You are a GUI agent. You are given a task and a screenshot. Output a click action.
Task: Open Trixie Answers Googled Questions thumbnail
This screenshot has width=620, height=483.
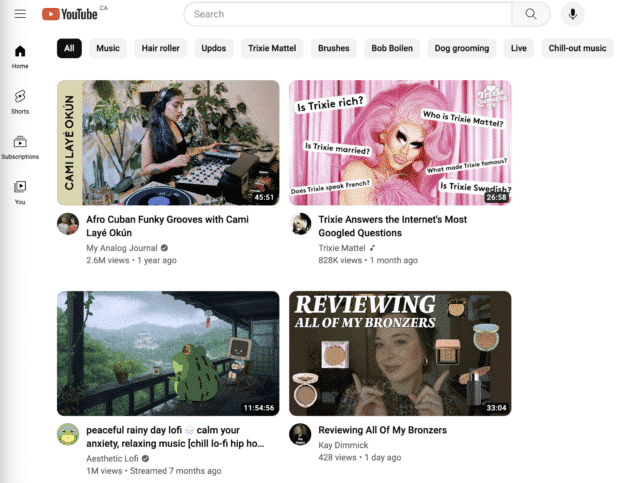click(x=400, y=143)
